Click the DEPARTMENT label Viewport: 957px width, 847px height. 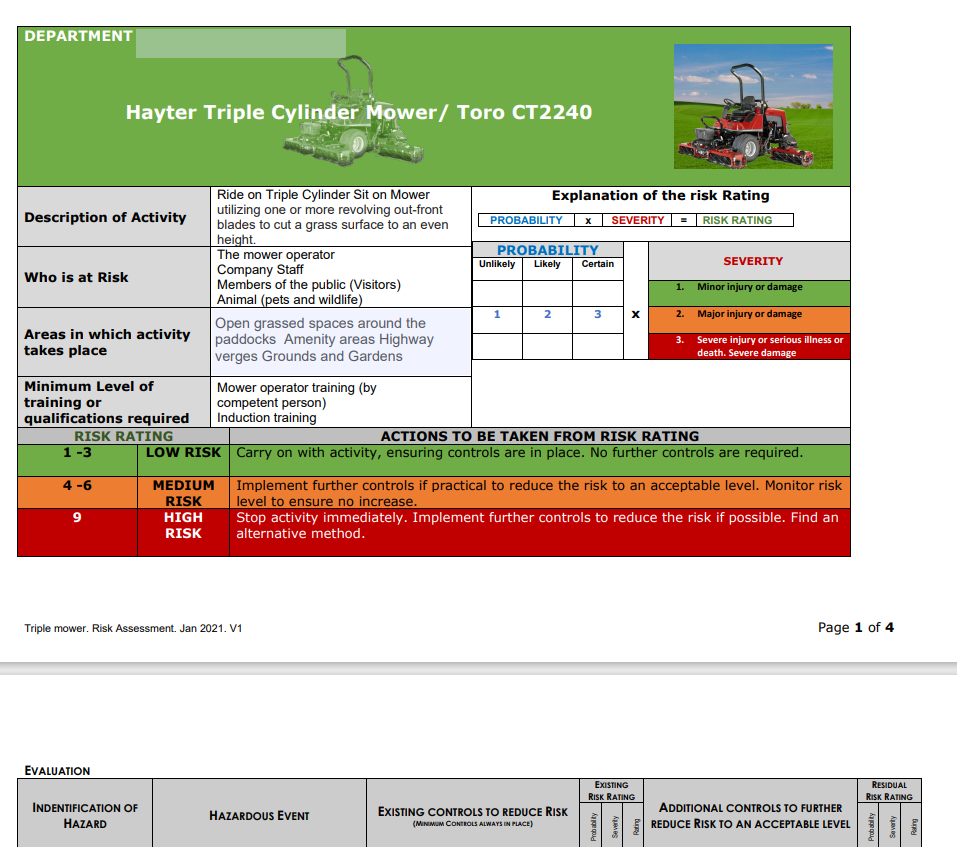pos(77,34)
